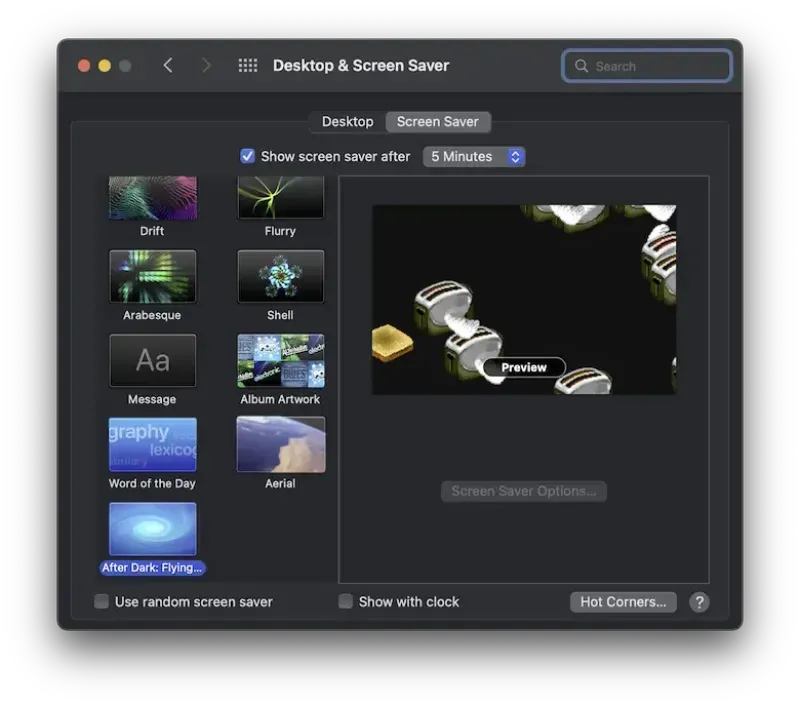Screen dimensions: 800x706
Task: Choose the Word of the Day thumbnail
Action: pyautogui.click(x=153, y=444)
